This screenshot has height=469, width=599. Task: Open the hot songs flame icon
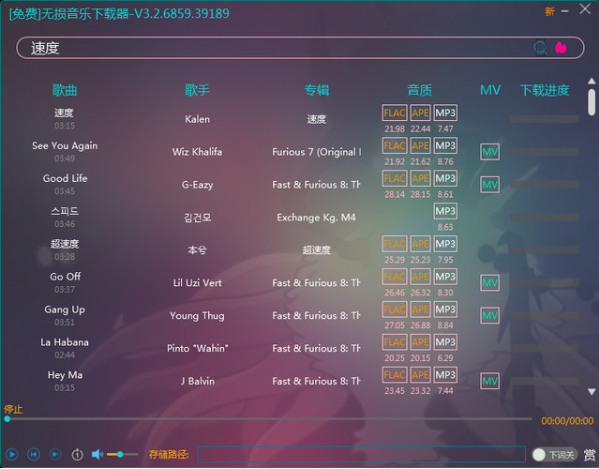[560, 48]
